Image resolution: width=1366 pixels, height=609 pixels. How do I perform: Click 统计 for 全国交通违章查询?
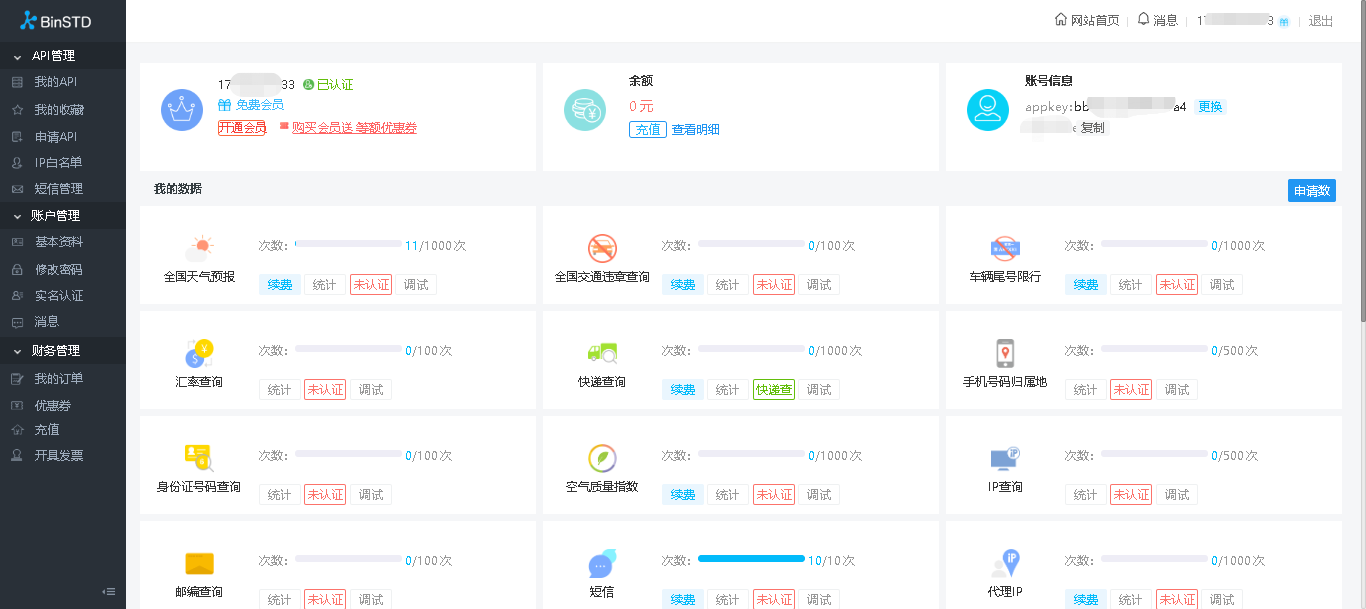pos(727,285)
